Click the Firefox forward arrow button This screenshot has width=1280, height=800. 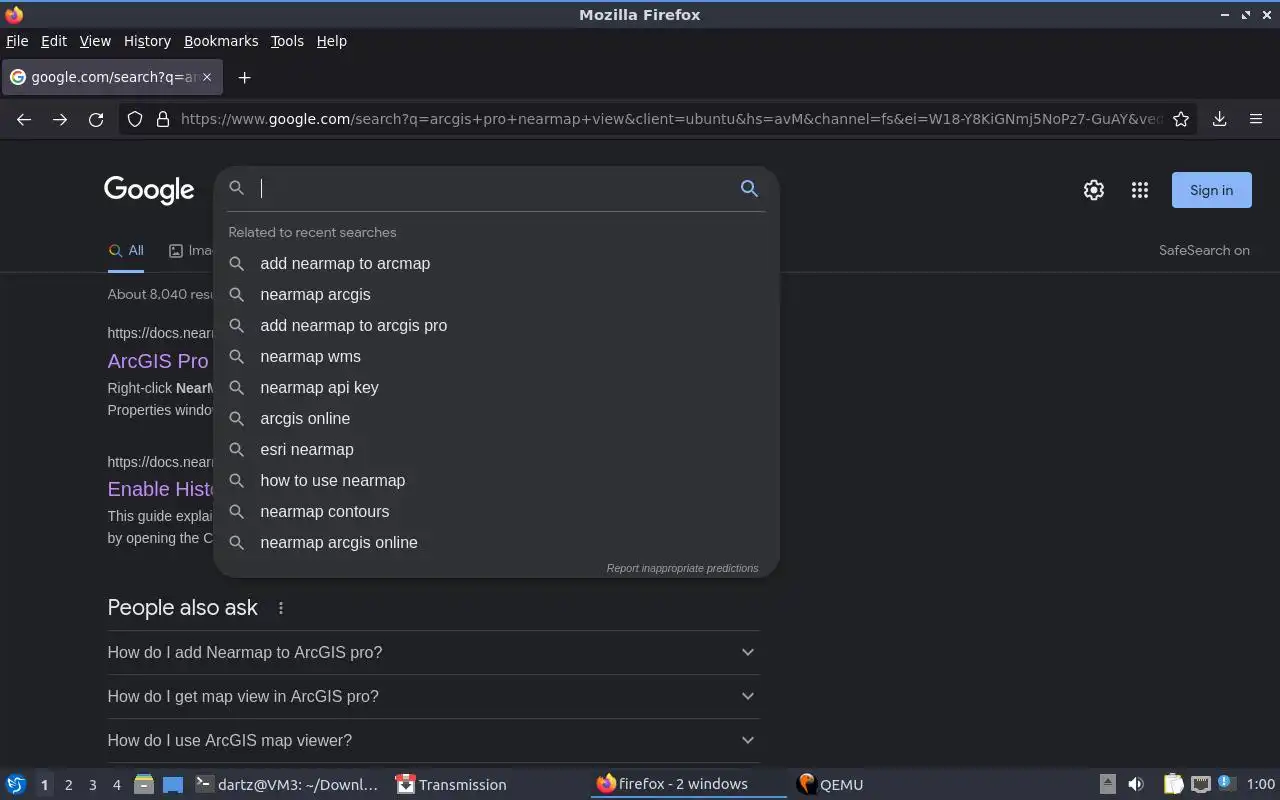[x=60, y=119]
